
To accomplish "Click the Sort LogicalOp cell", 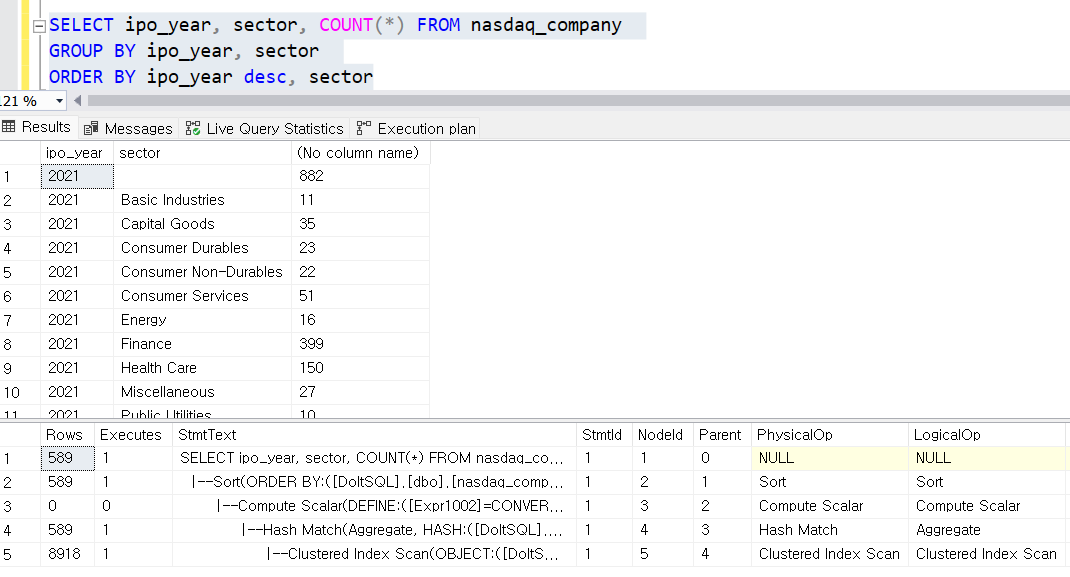I will point(986,482).
